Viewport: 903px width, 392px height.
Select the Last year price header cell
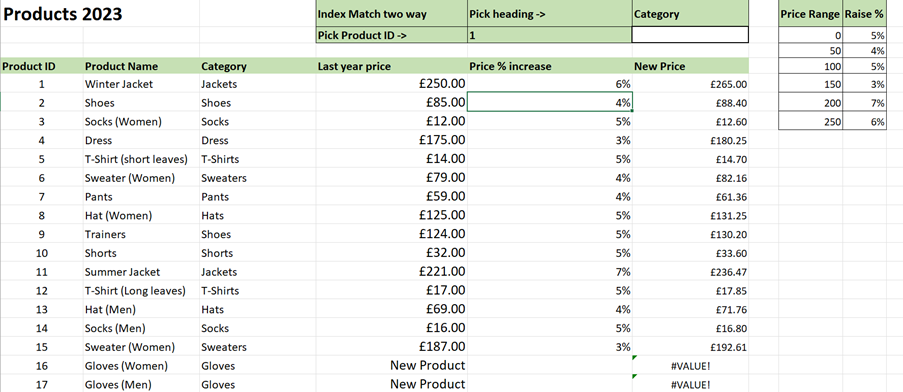click(x=392, y=66)
